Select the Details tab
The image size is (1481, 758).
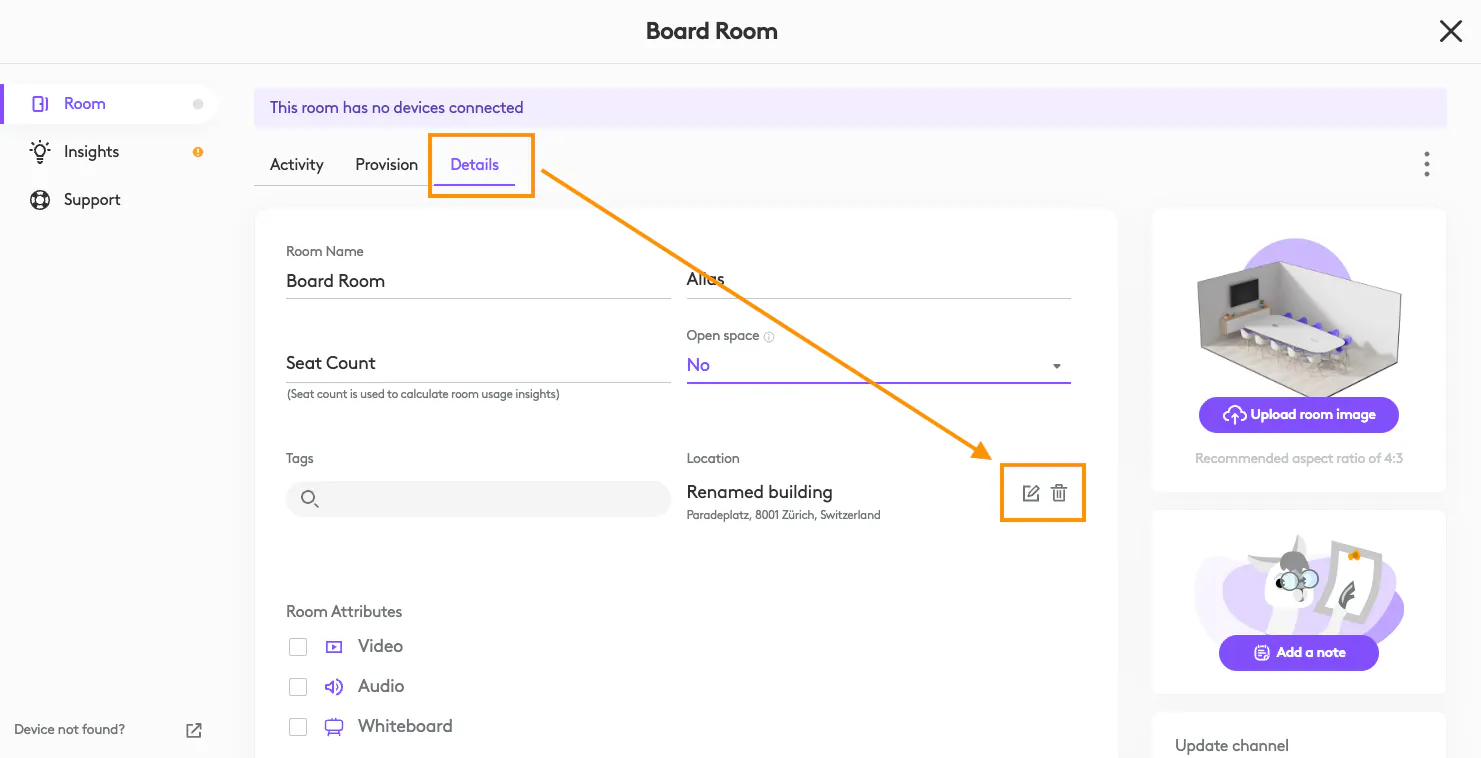(474, 165)
